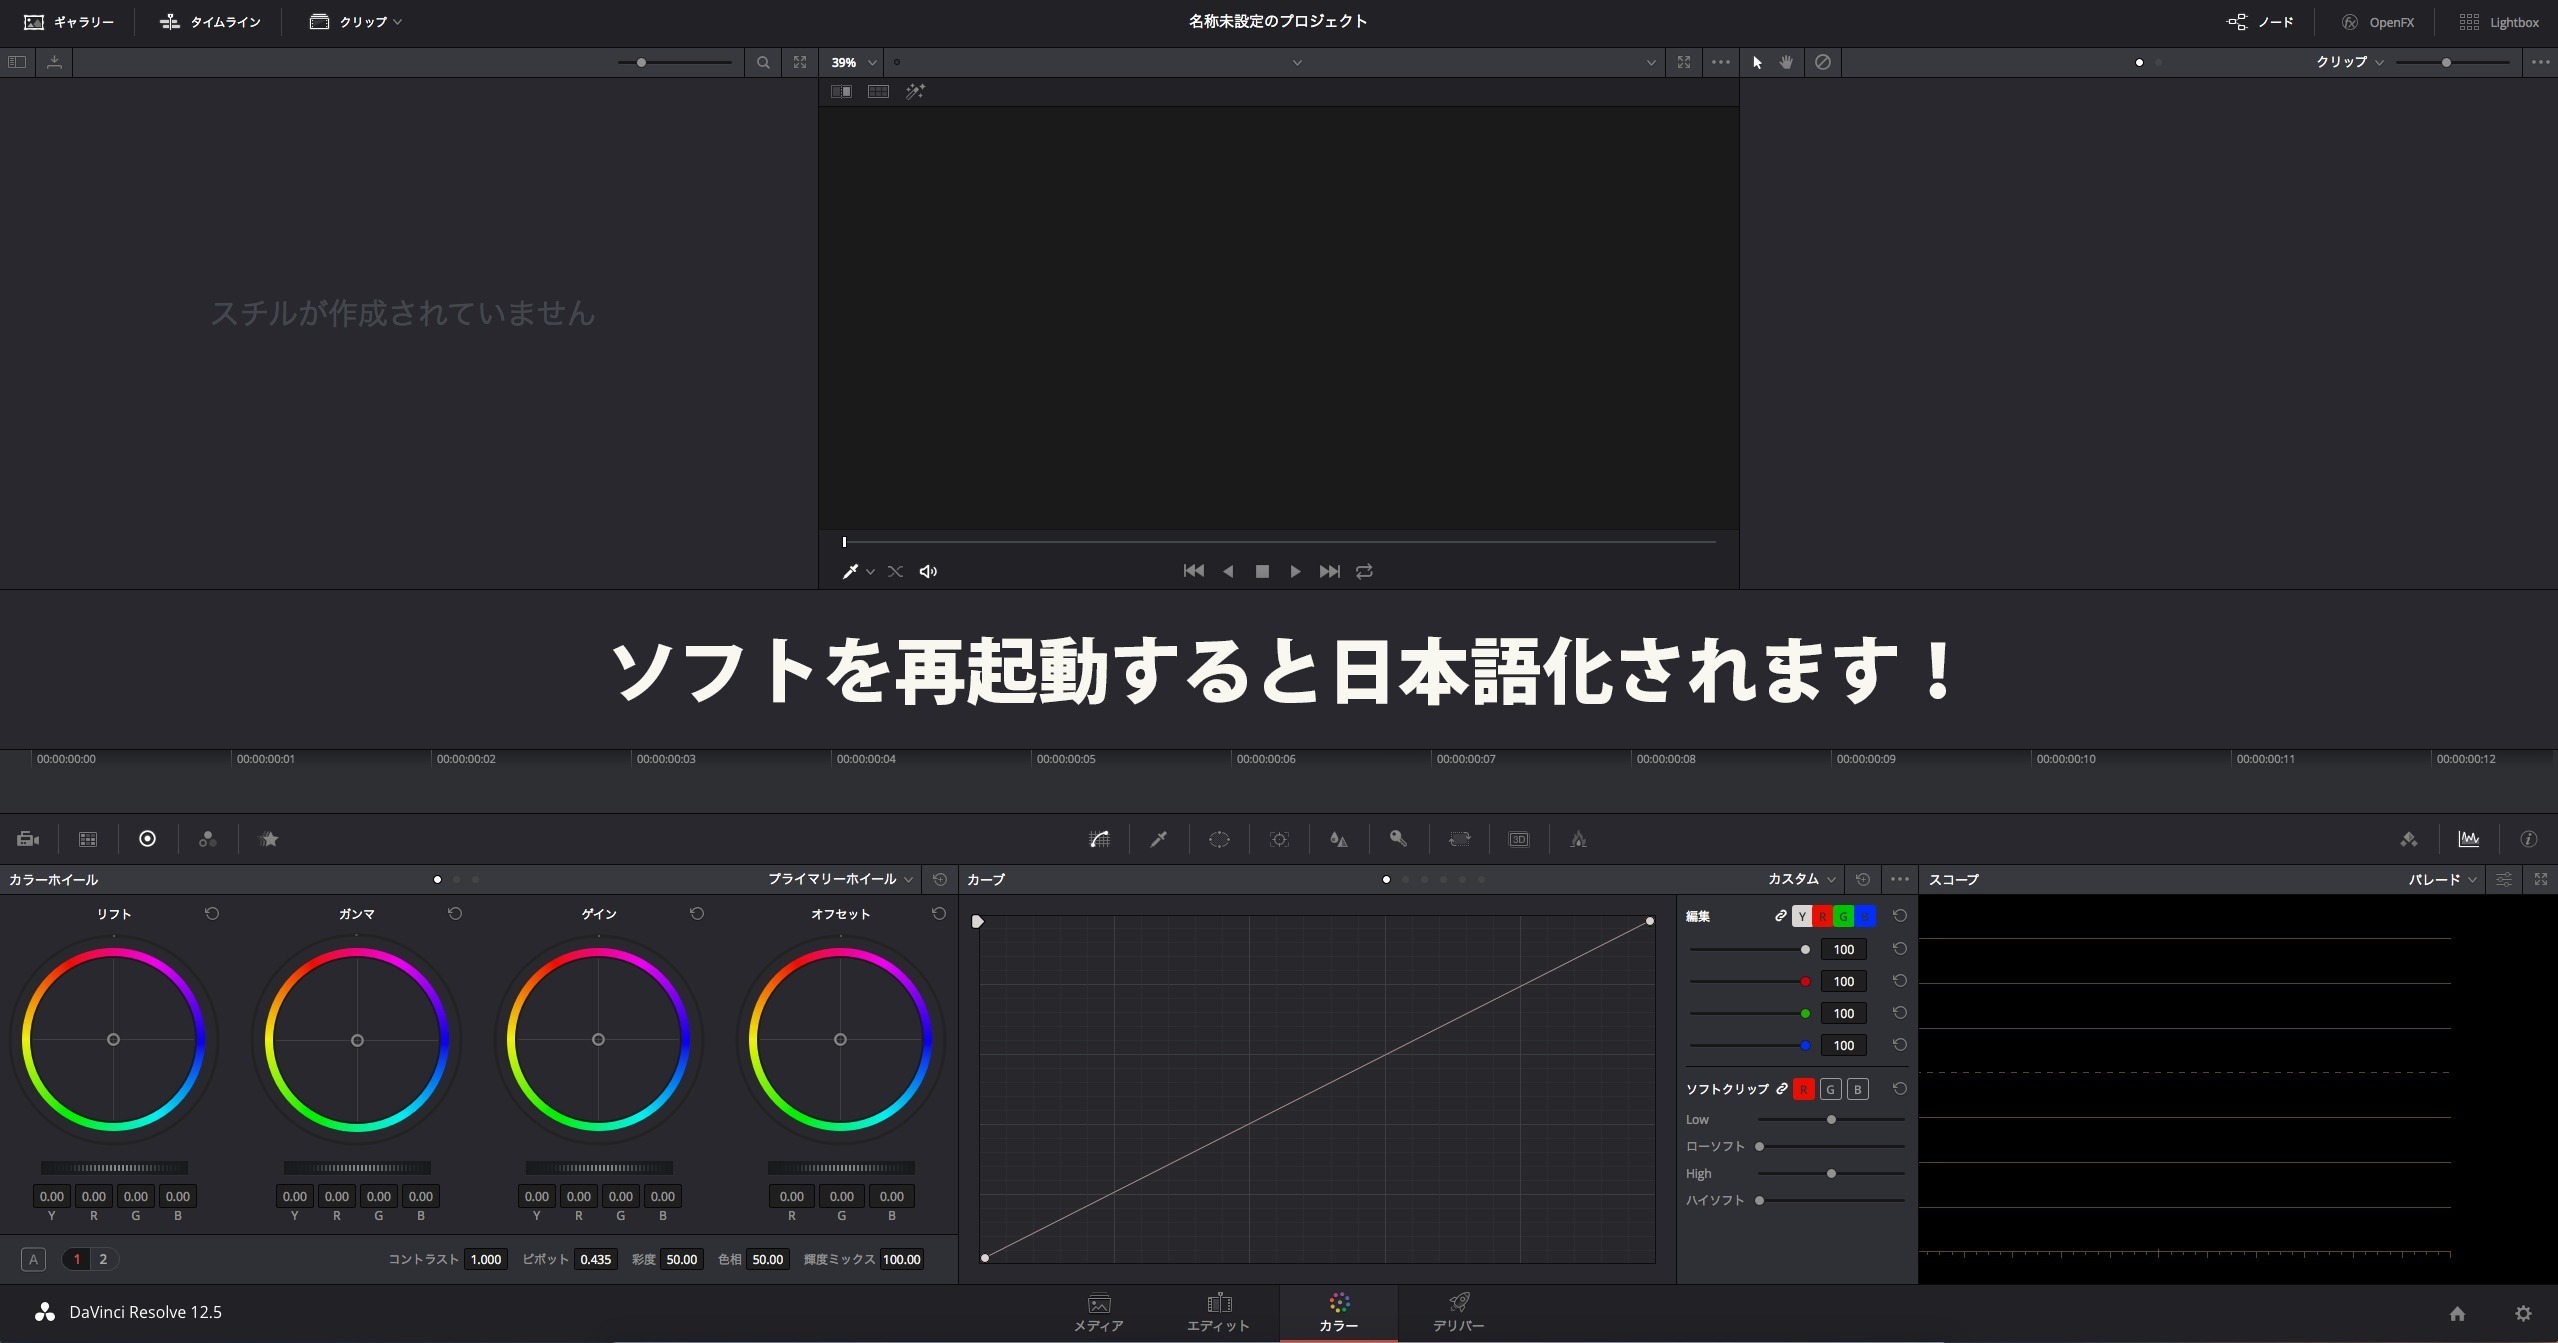Open the RGB Mixer palette
The height and width of the screenshot is (1343, 2558).
point(208,839)
